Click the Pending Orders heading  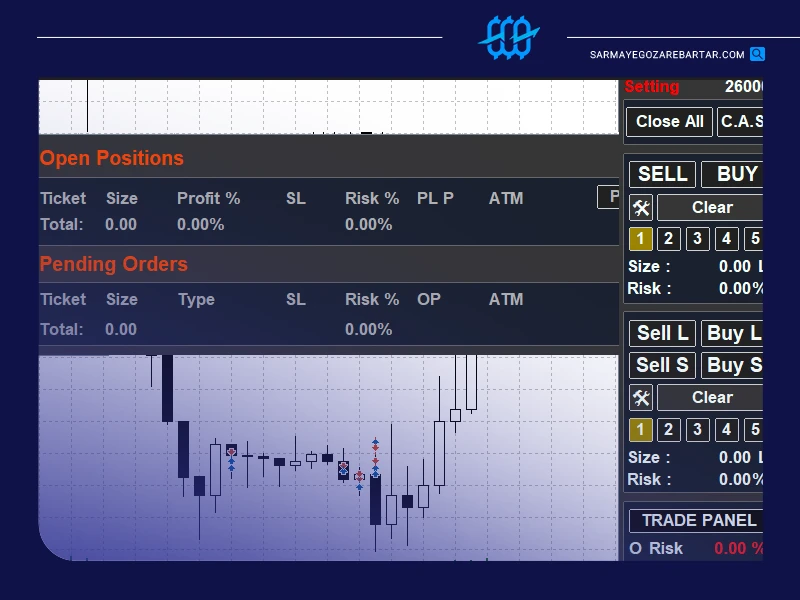point(114,264)
